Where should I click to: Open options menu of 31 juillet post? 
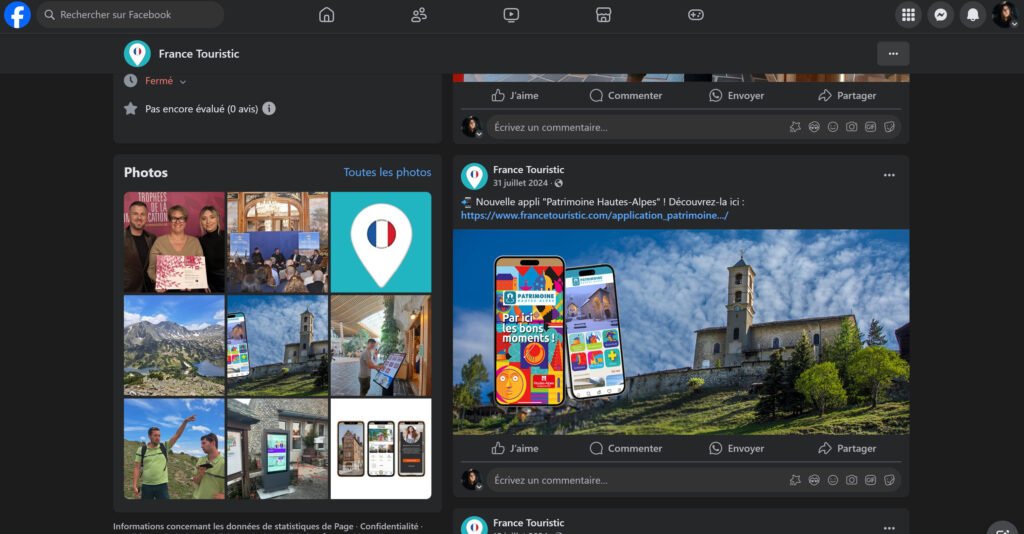pos(889,175)
